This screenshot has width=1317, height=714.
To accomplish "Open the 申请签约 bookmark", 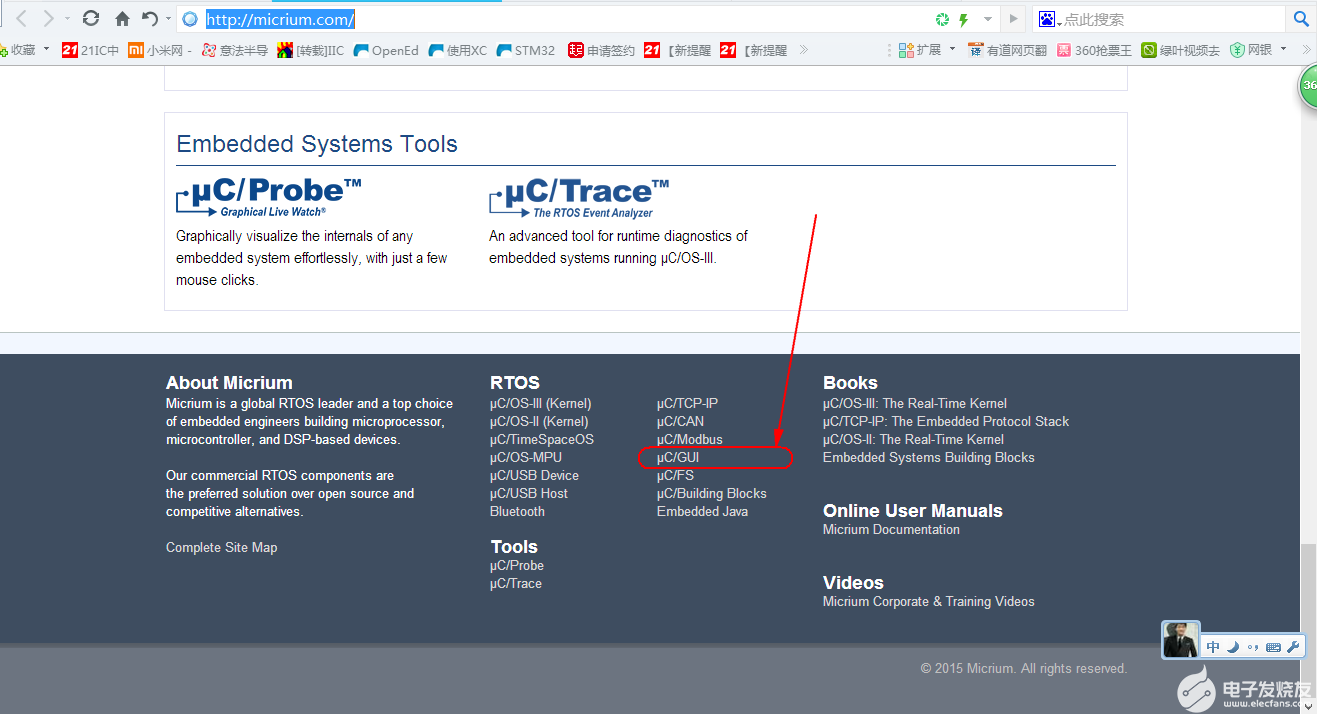I will [x=601, y=50].
